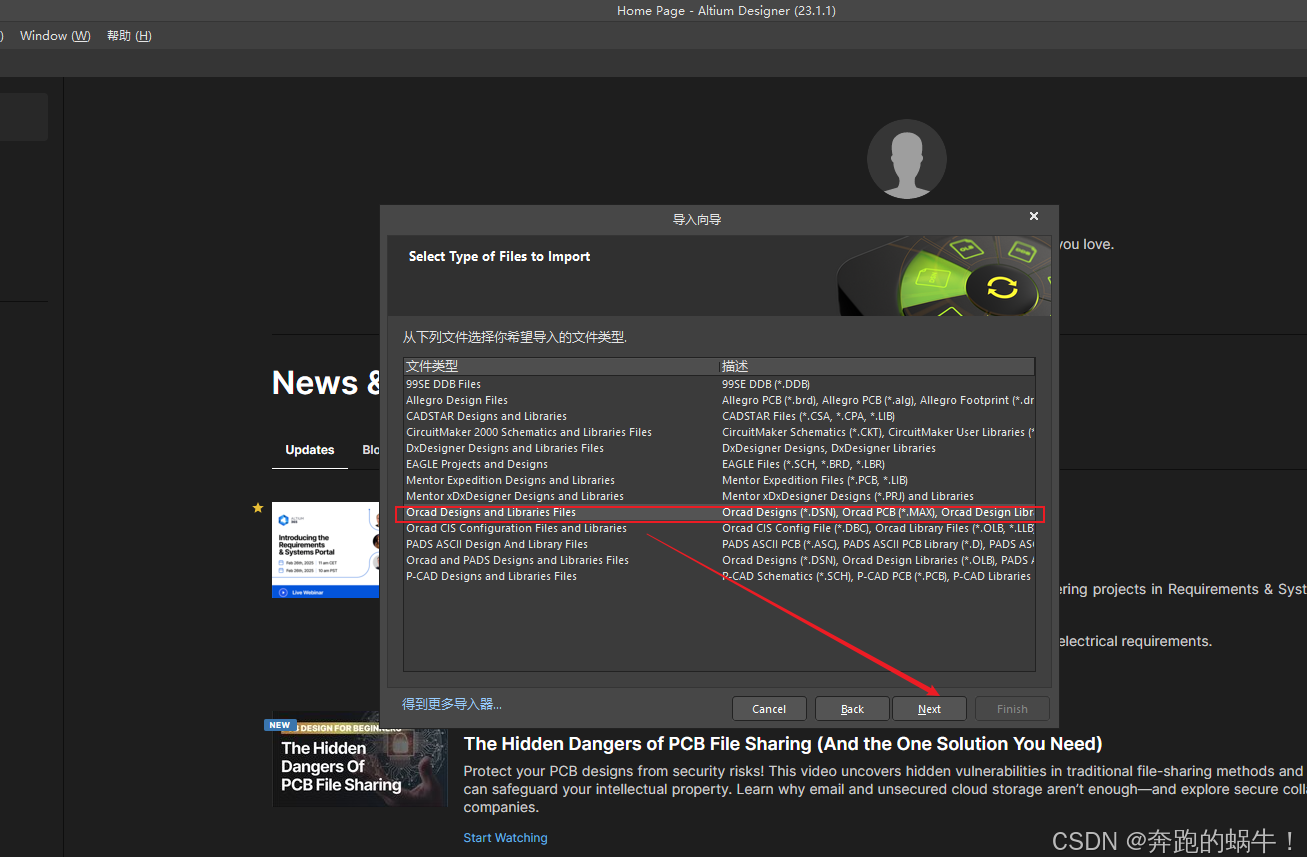Select 99SE DDB Files row
The width and height of the screenshot is (1307, 864).
(x=719, y=384)
